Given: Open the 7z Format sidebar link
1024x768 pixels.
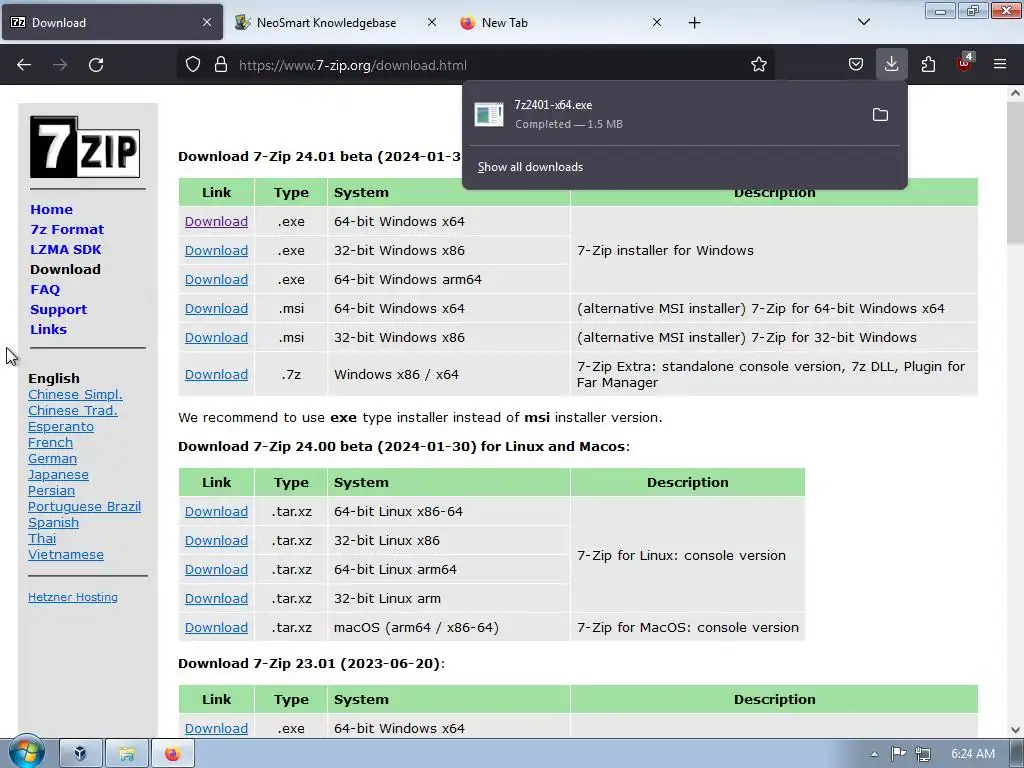Looking at the screenshot, I should tap(67, 229).
